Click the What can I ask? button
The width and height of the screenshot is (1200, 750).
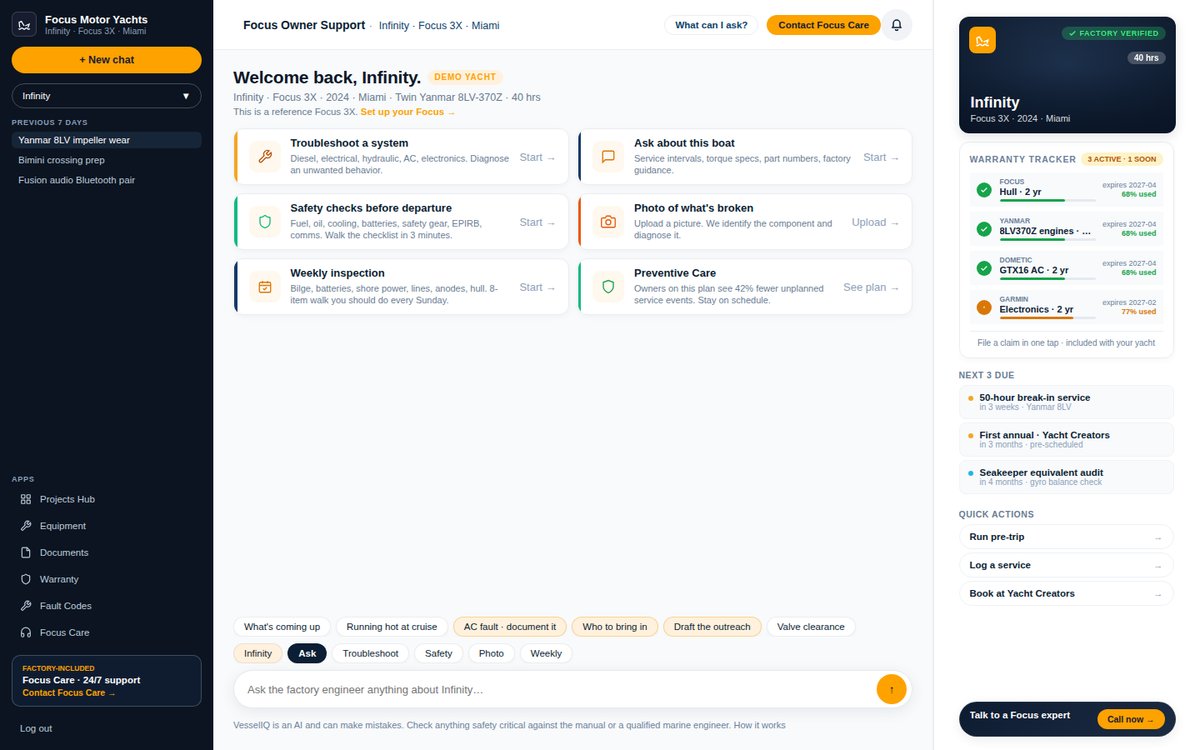coord(711,25)
